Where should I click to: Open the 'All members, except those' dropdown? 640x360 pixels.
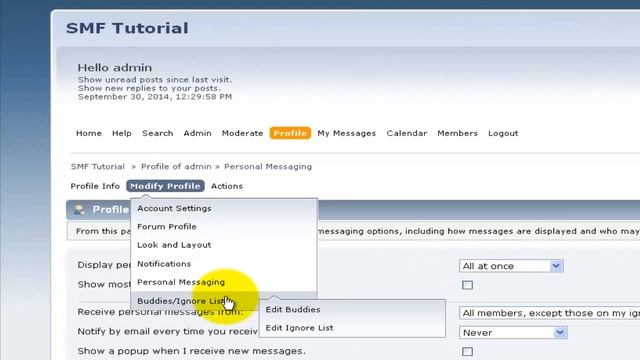pos(549,313)
